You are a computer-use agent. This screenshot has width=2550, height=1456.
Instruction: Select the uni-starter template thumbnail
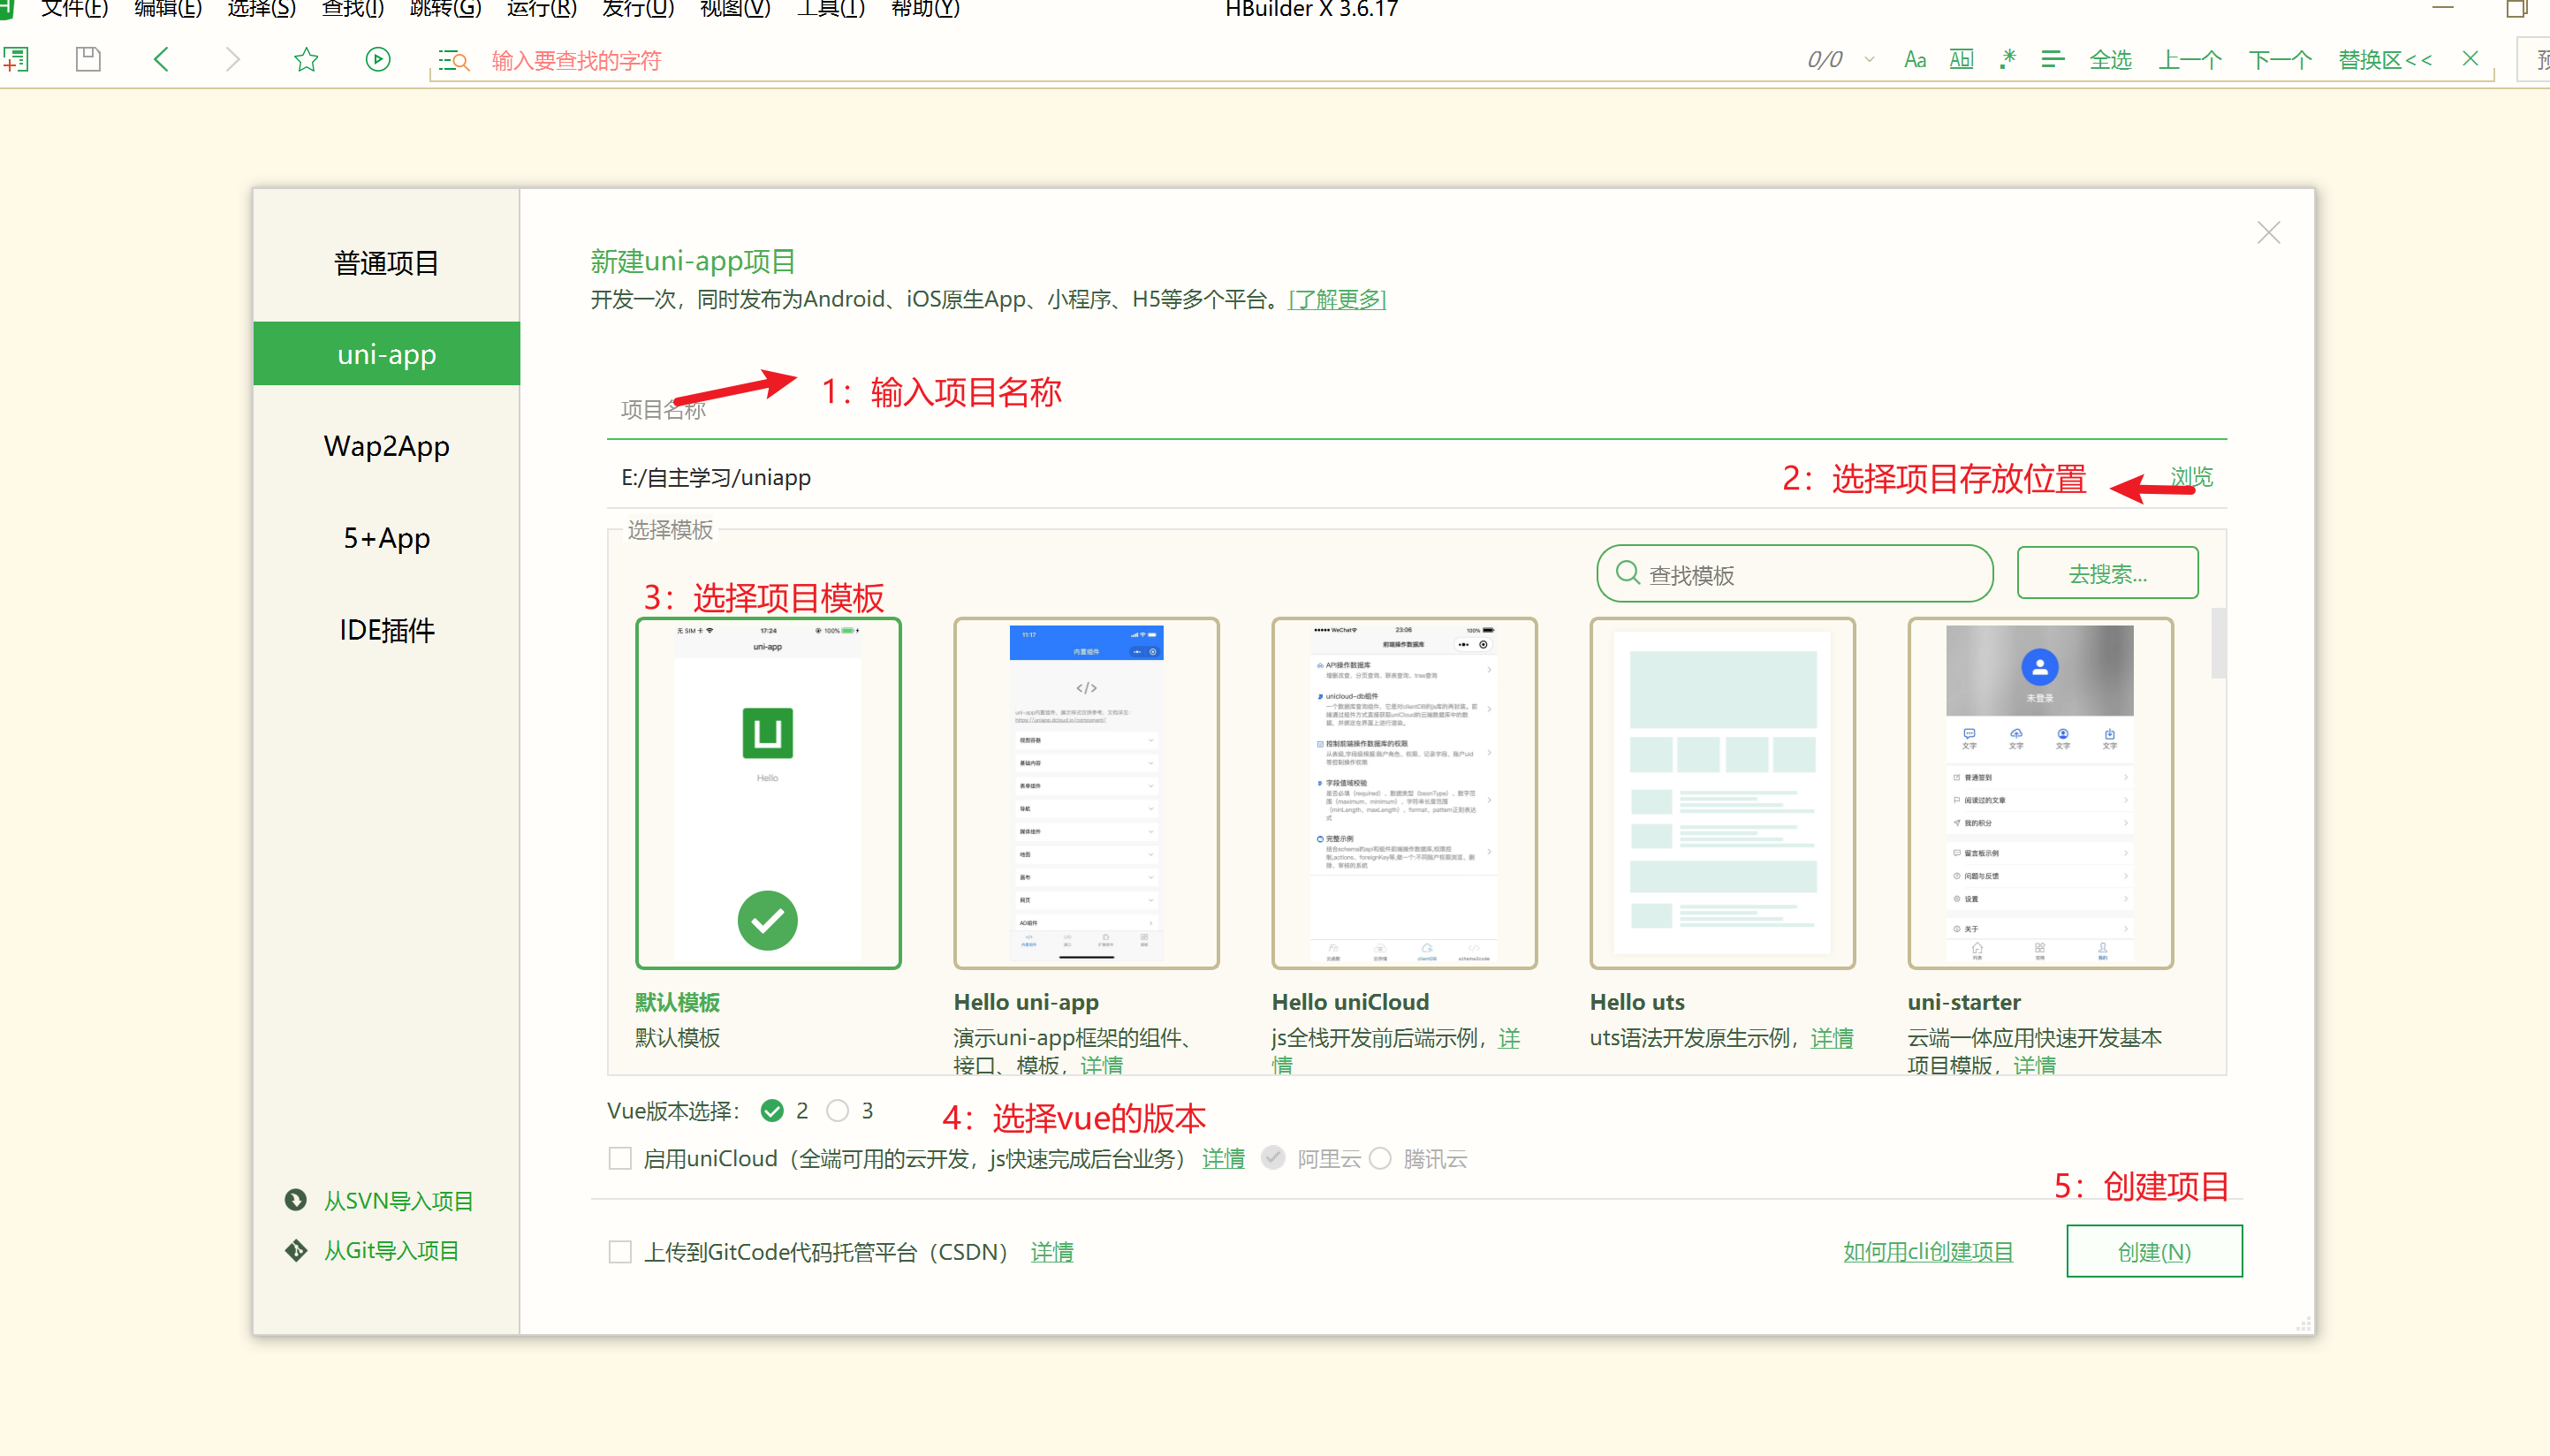tap(2040, 793)
